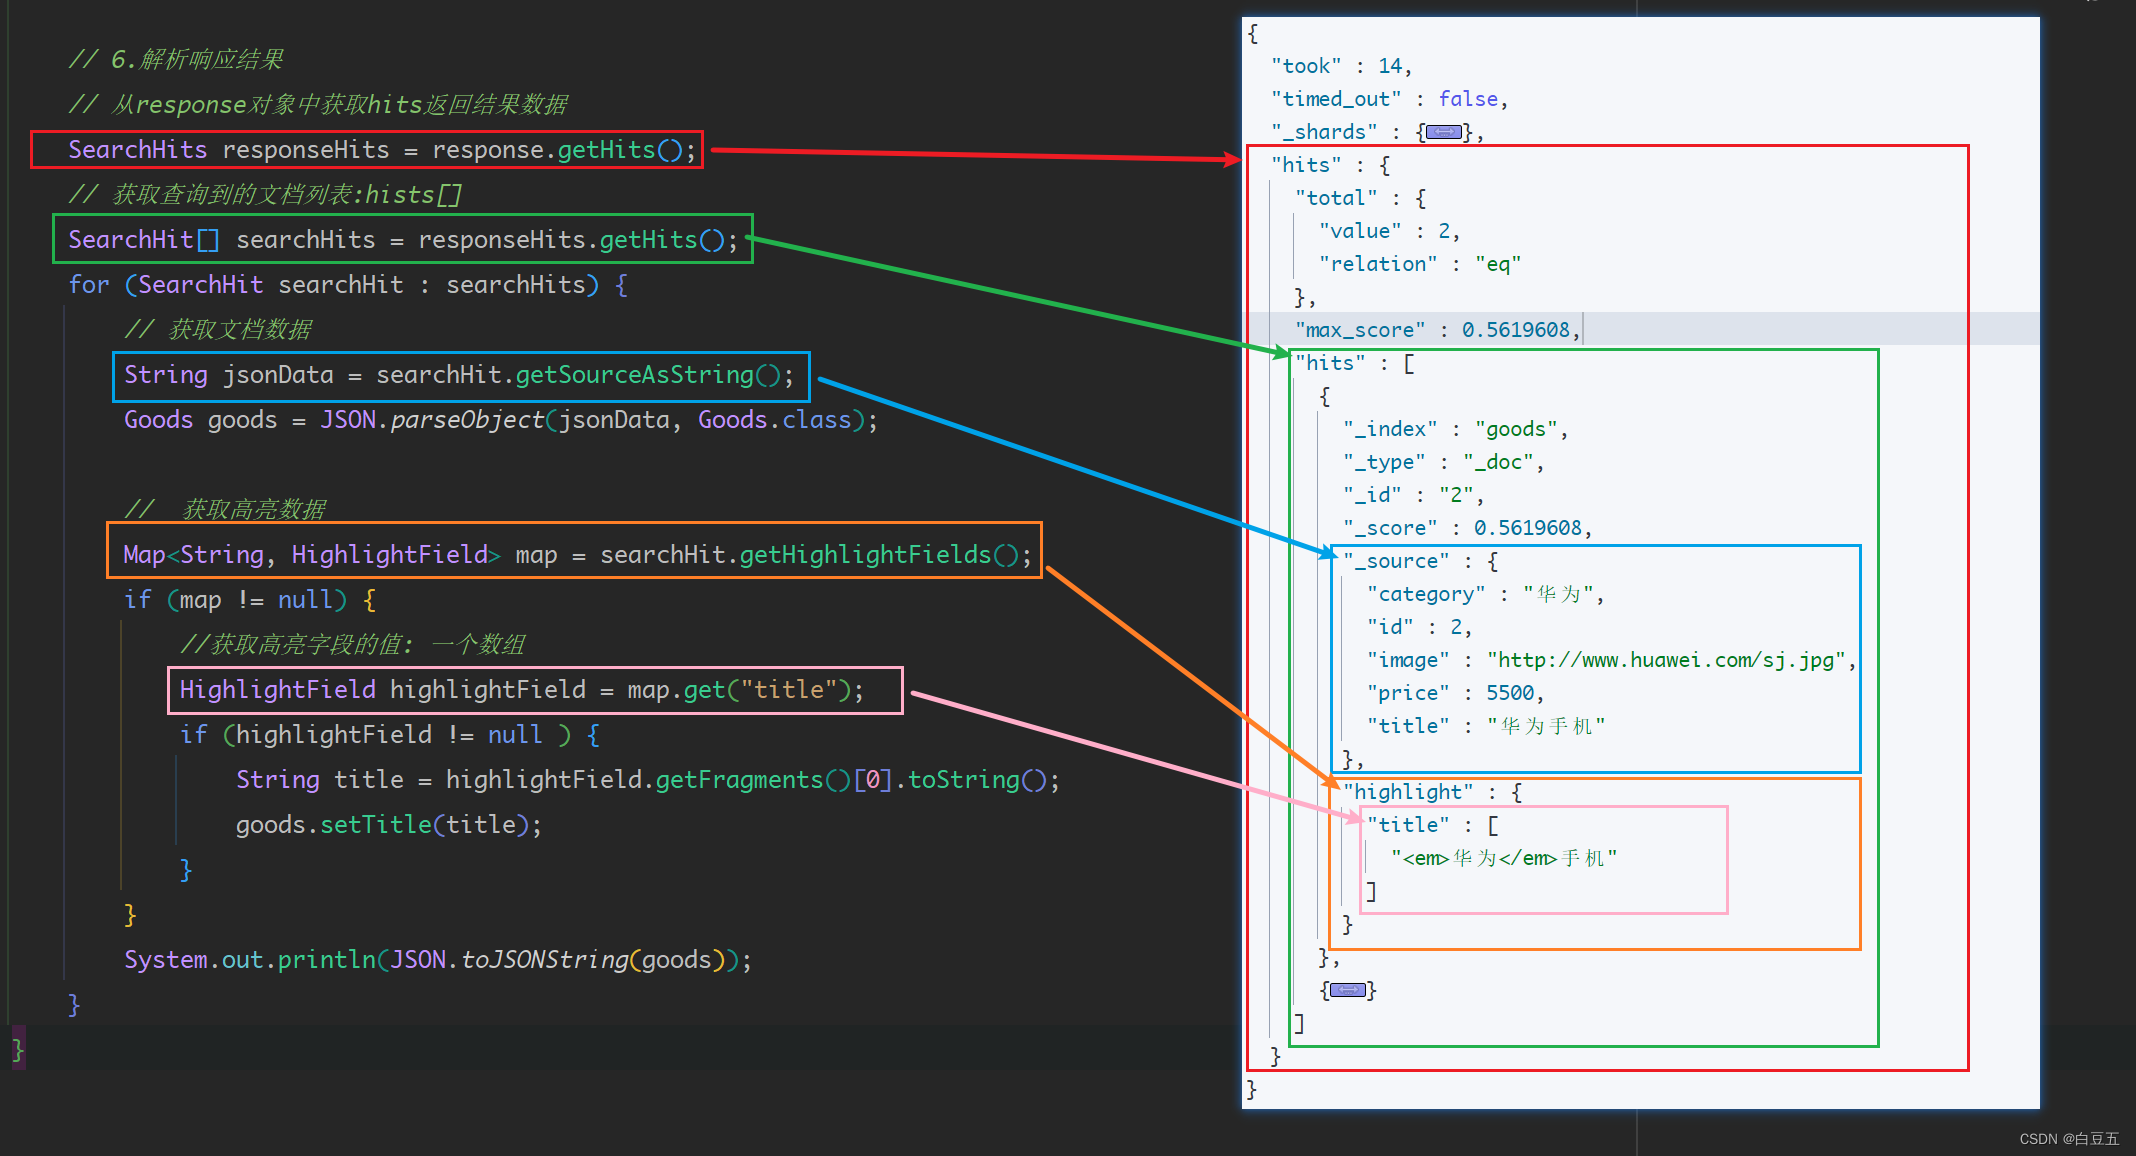Click the price value 5500
2136x1156 pixels.
1510,693
